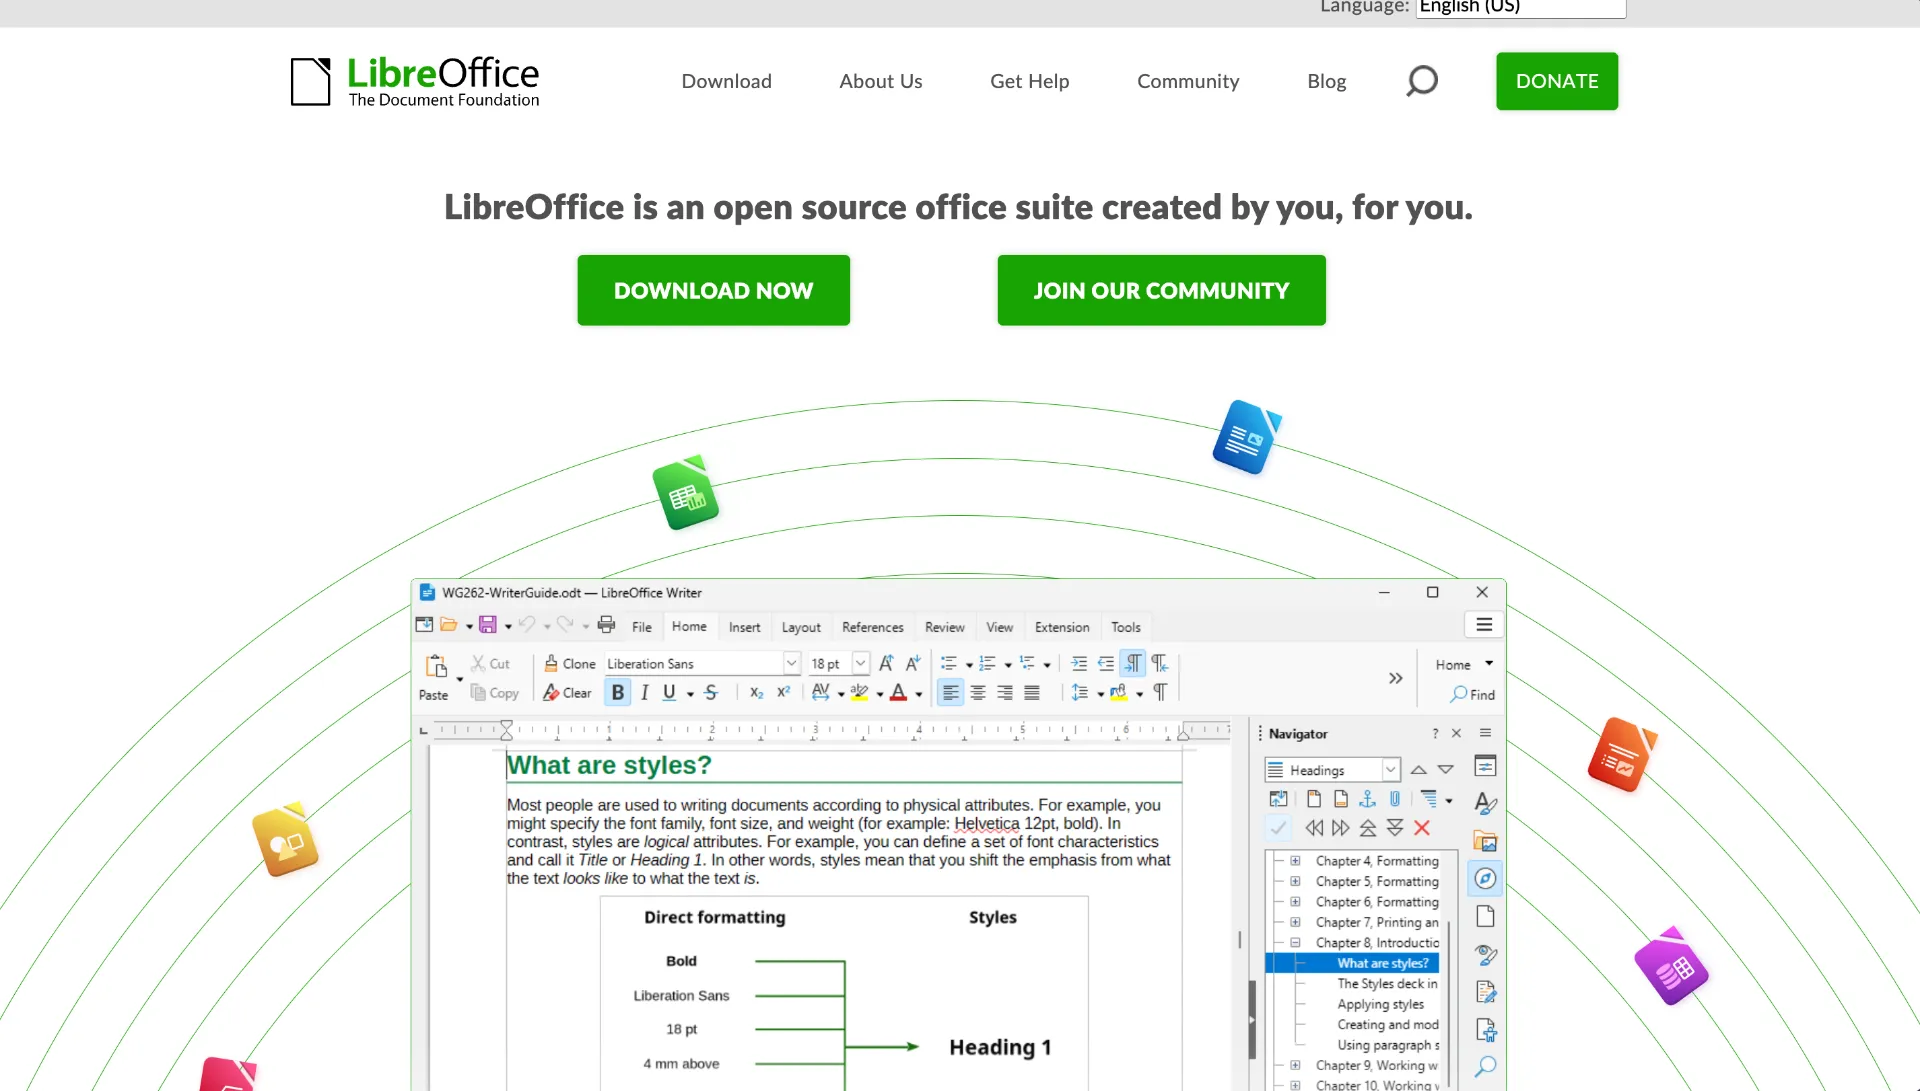Click the floating yellow Draw icon
This screenshot has width=1920, height=1091.
[286, 840]
